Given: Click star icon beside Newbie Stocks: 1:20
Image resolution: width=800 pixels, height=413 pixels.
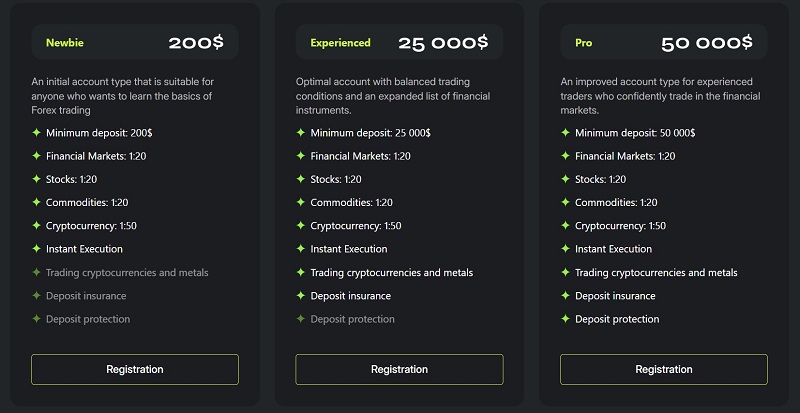Looking at the screenshot, I should click(x=36, y=179).
